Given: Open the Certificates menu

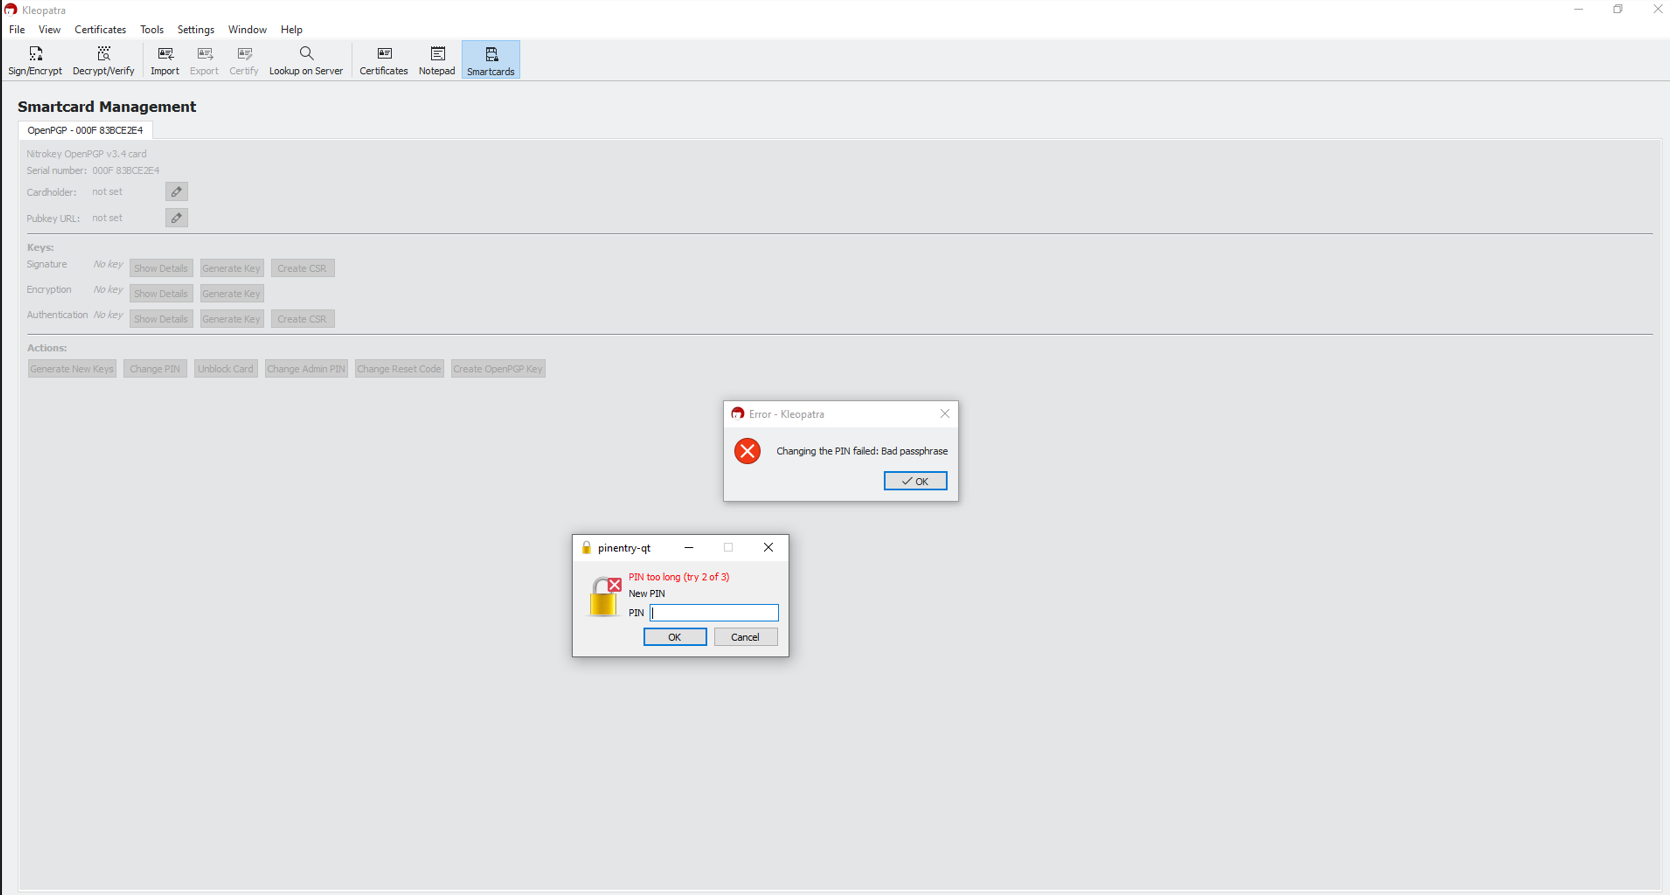Looking at the screenshot, I should (x=100, y=30).
